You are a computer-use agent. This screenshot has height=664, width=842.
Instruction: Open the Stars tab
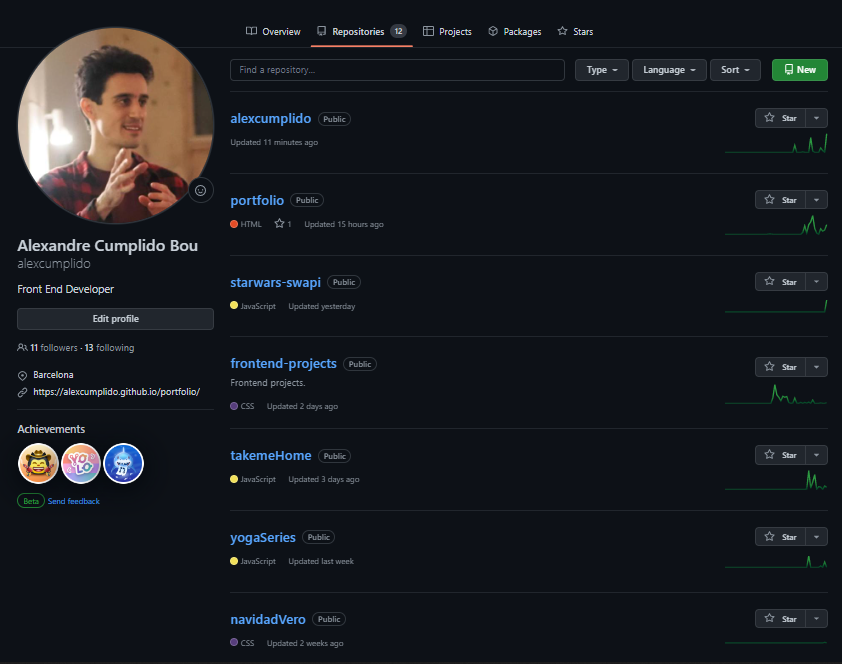point(575,32)
